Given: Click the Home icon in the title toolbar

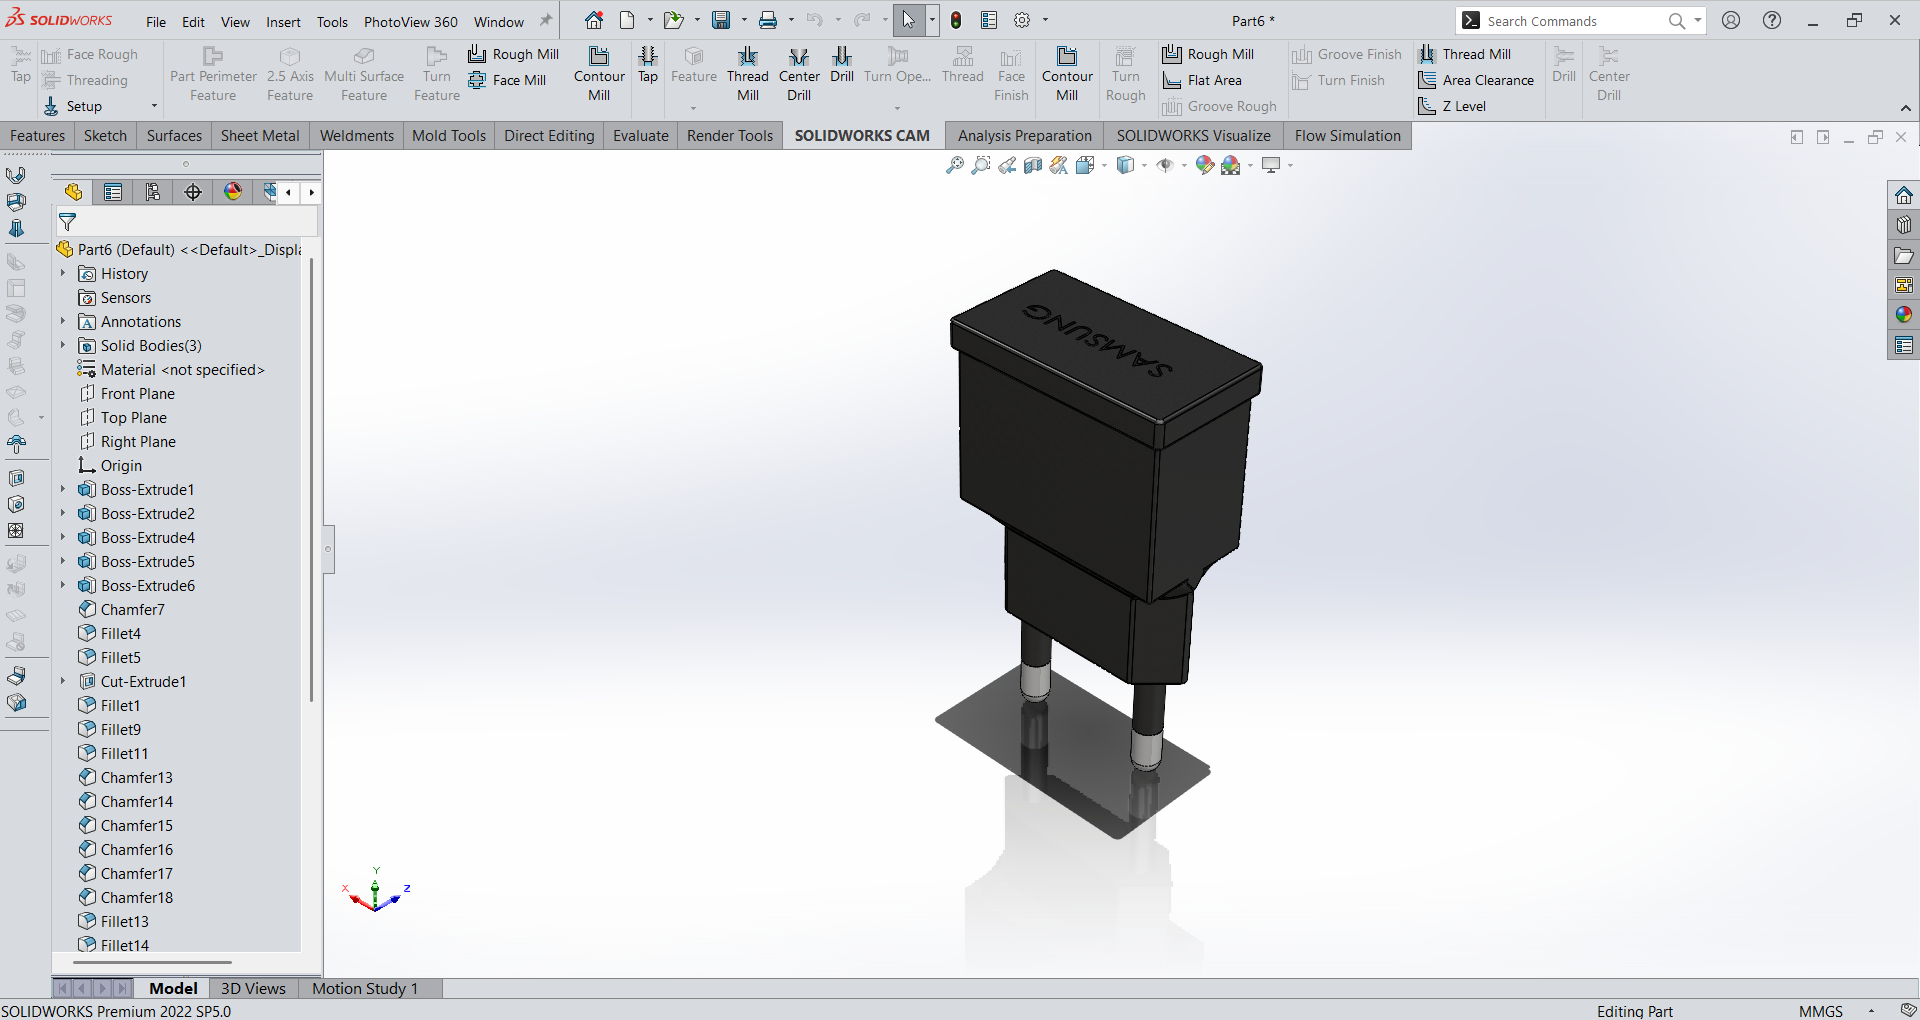Looking at the screenshot, I should click(594, 20).
